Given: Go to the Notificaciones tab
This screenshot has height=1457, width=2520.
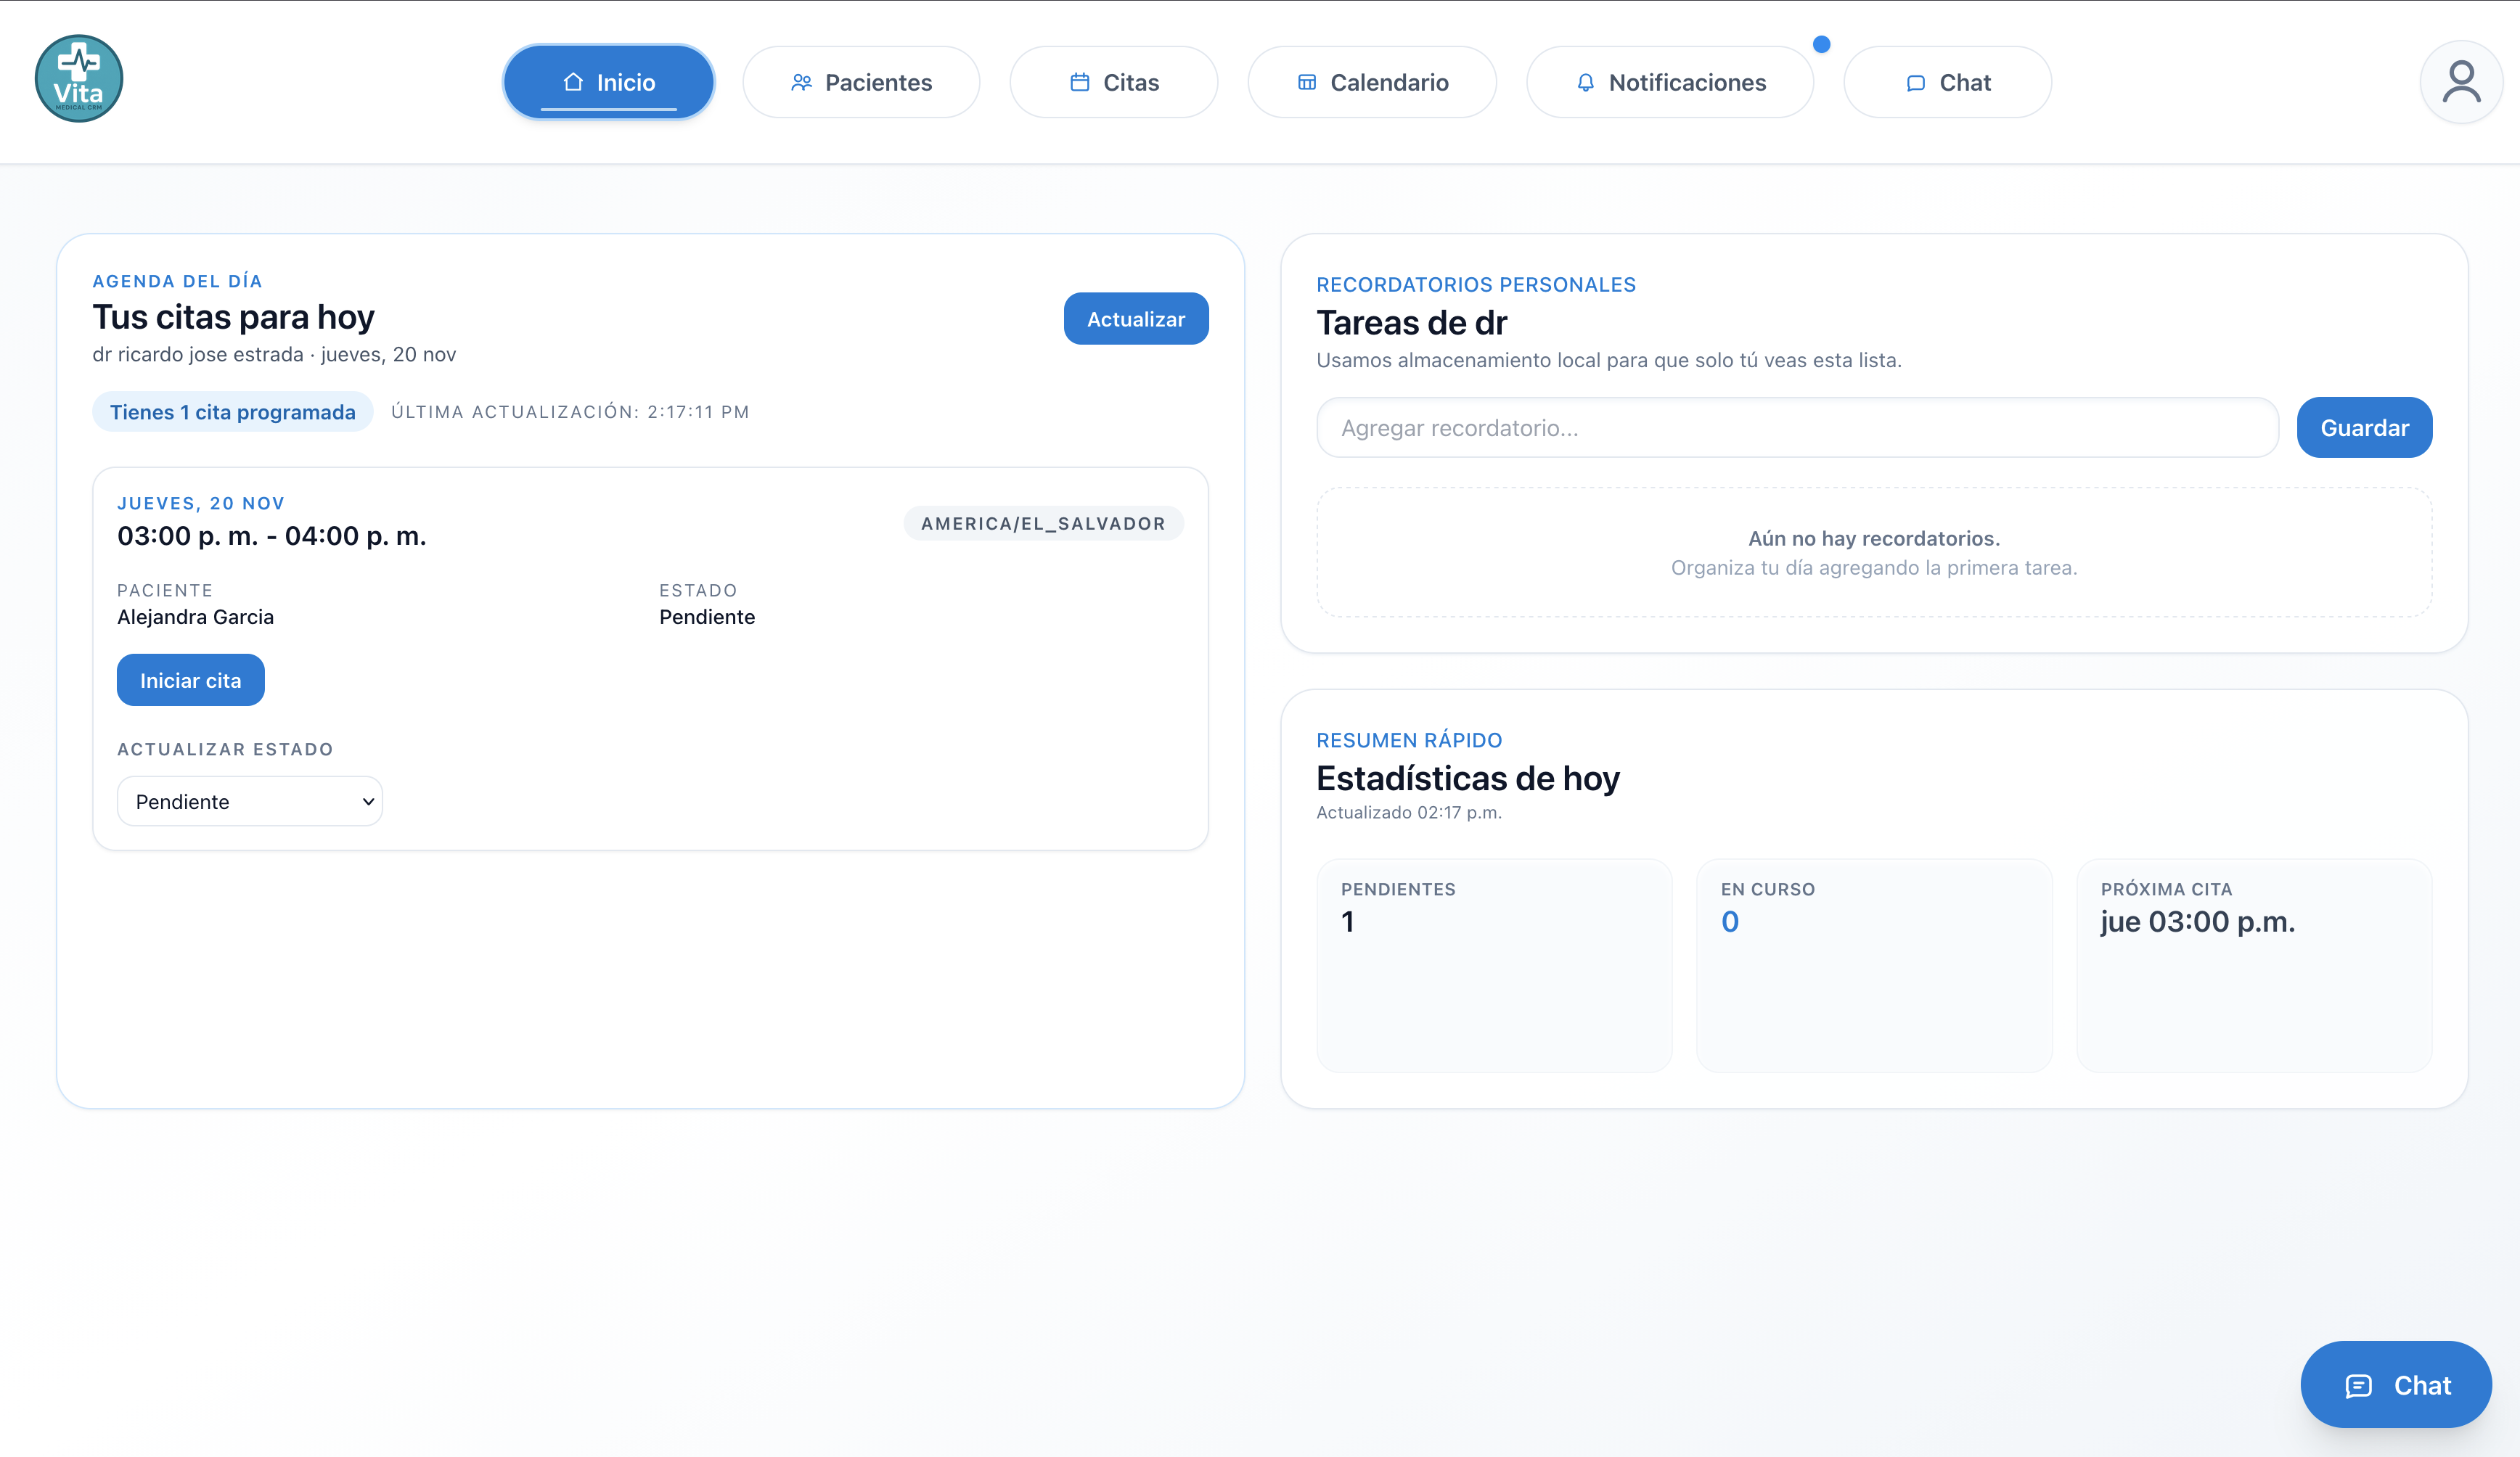Looking at the screenshot, I should pos(1669,82).
